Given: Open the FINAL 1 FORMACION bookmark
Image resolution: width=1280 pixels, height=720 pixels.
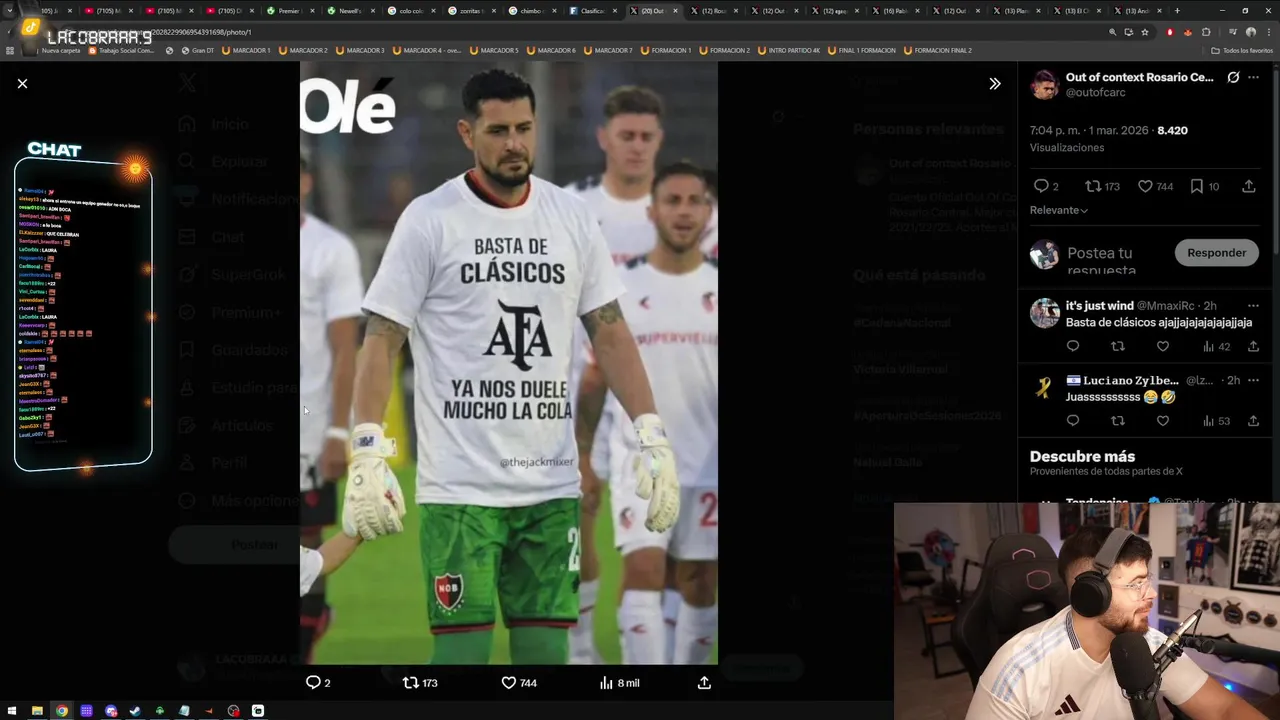Looking at the screenshot, I should pos(861,50).
